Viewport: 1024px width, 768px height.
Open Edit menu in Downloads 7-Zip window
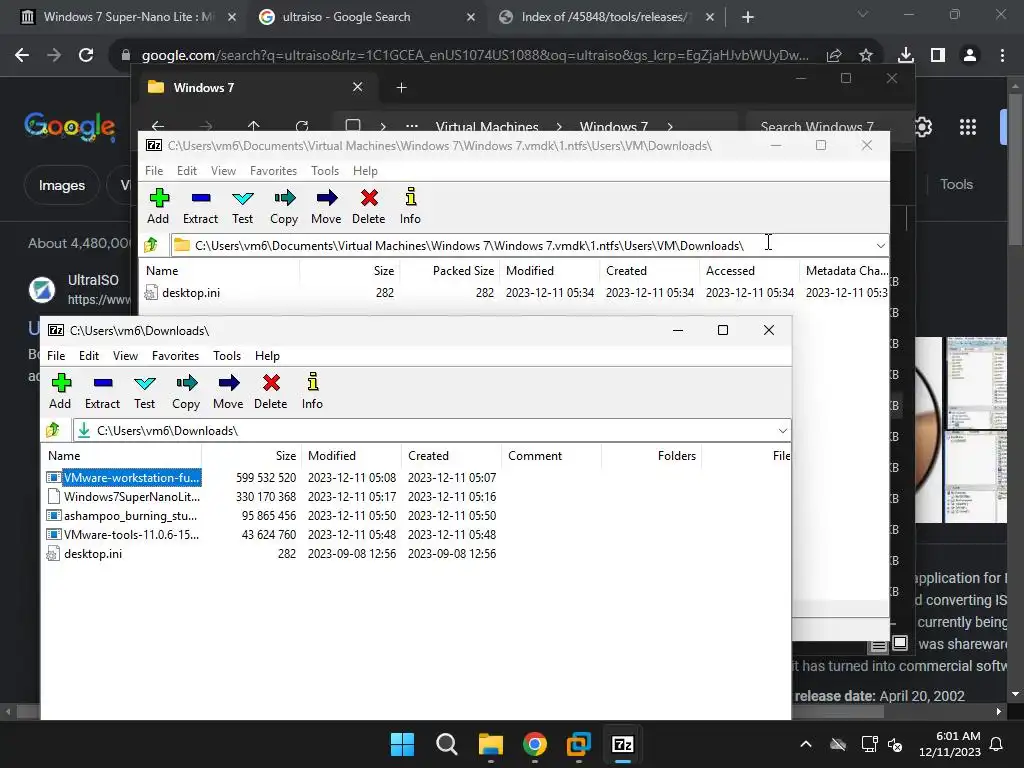pyautogui.click(x=89, y=356)
